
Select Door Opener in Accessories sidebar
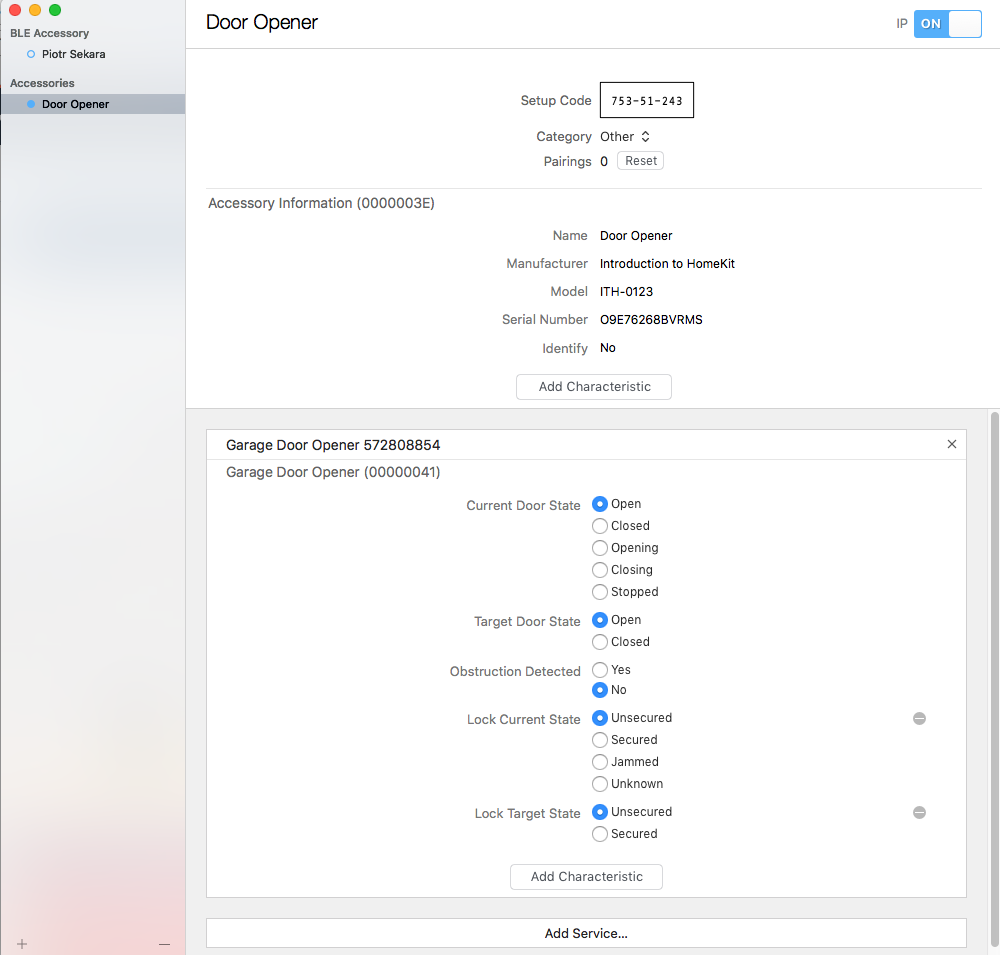click(76, 104)
